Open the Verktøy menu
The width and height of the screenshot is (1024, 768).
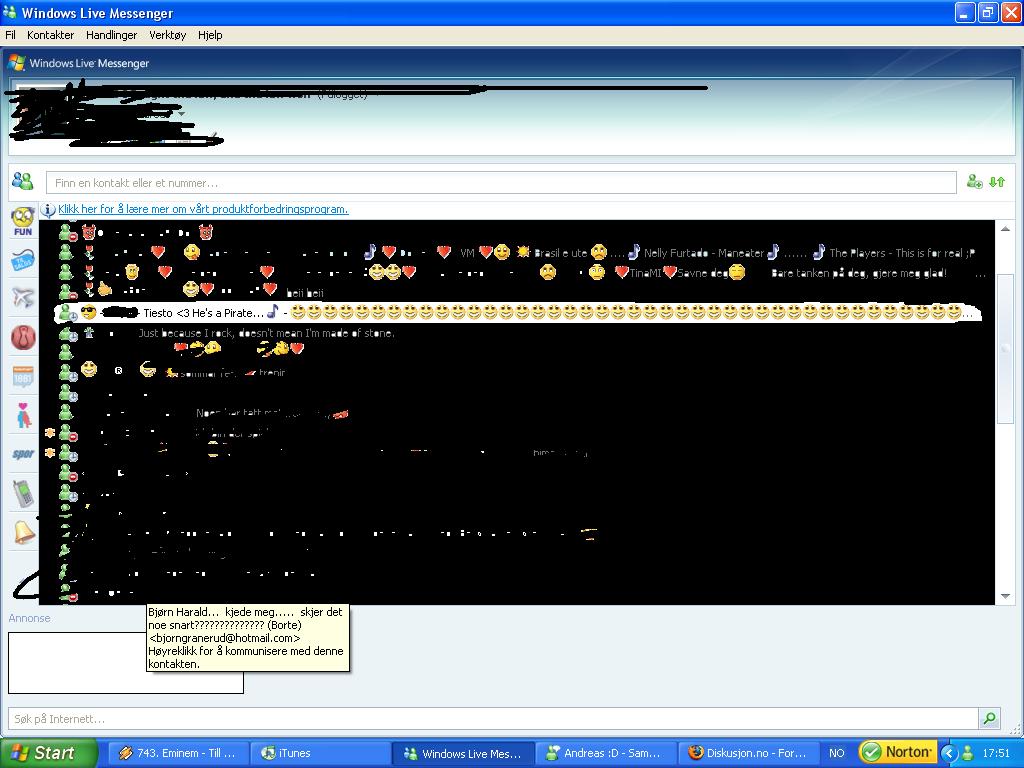[x=168, y=35]
